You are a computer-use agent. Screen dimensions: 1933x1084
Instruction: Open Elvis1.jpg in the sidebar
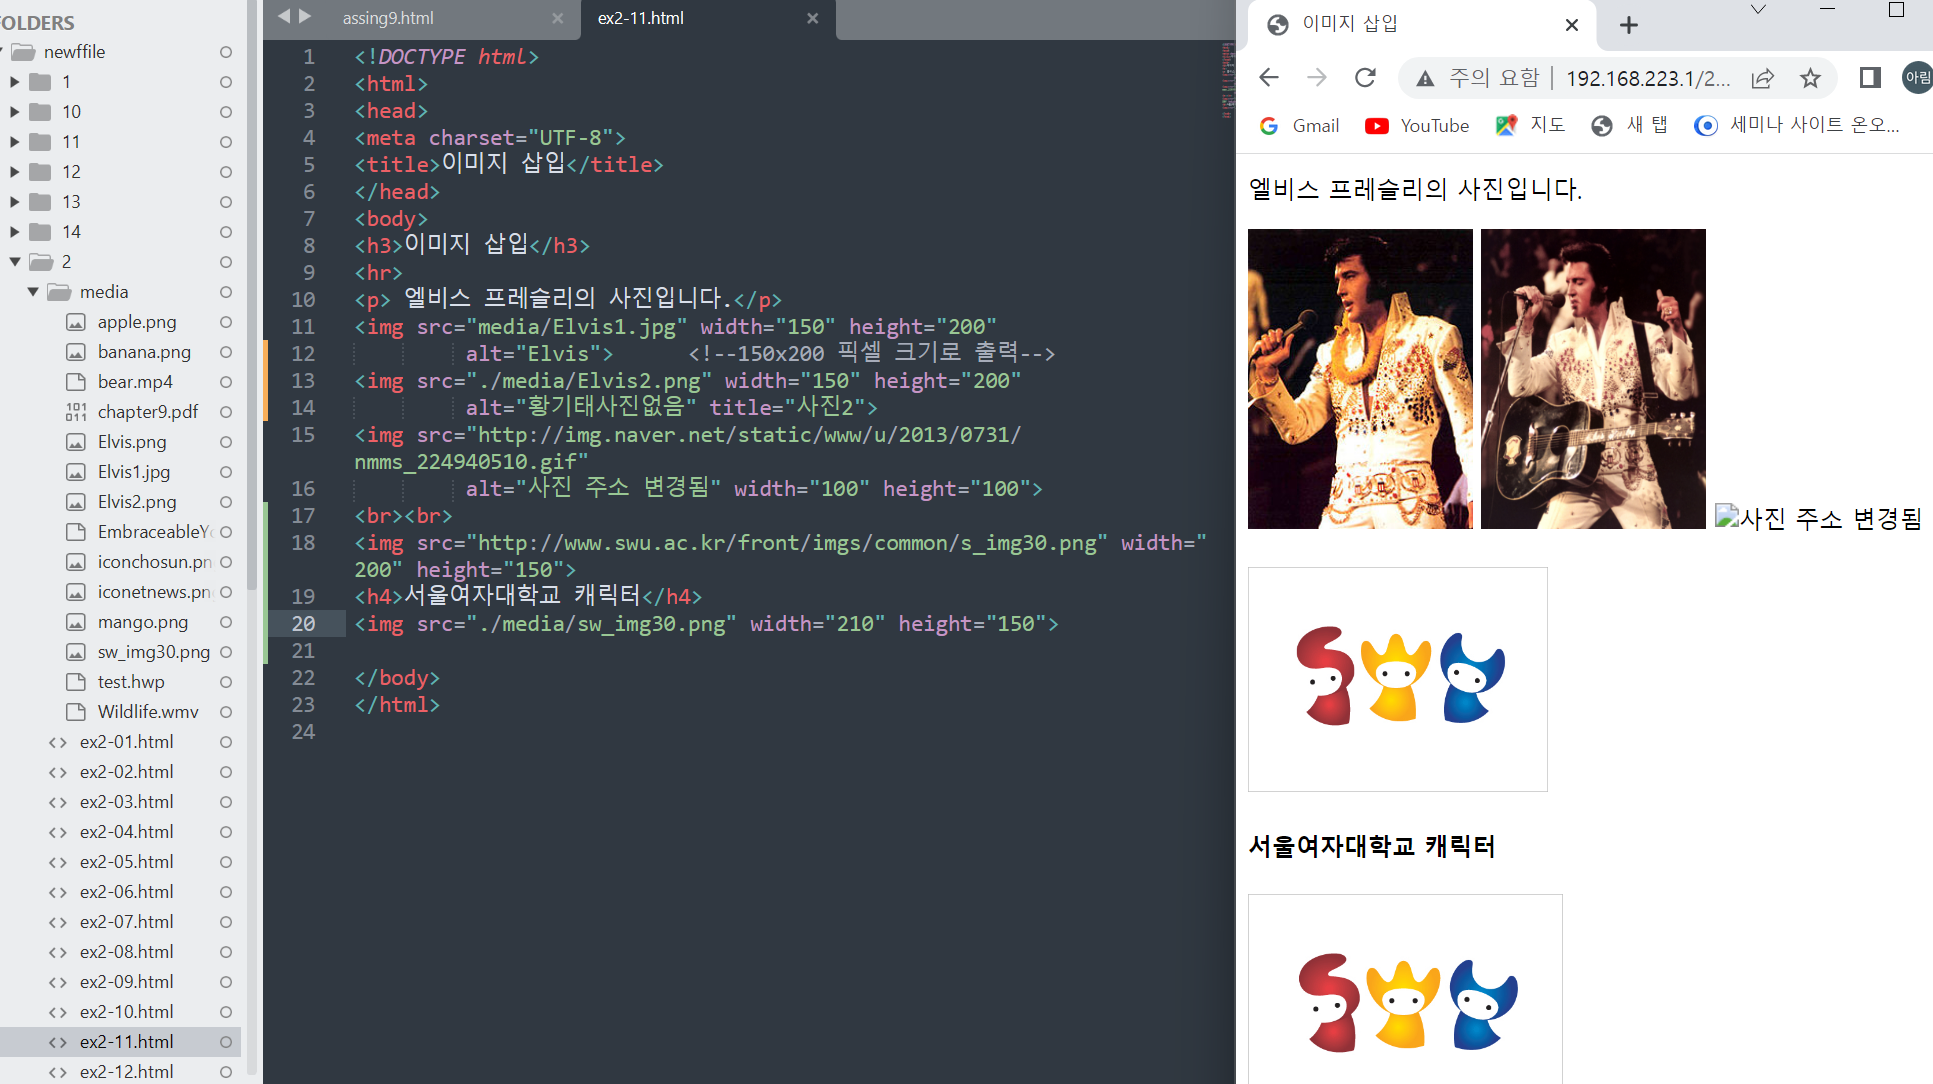(134, 472)
